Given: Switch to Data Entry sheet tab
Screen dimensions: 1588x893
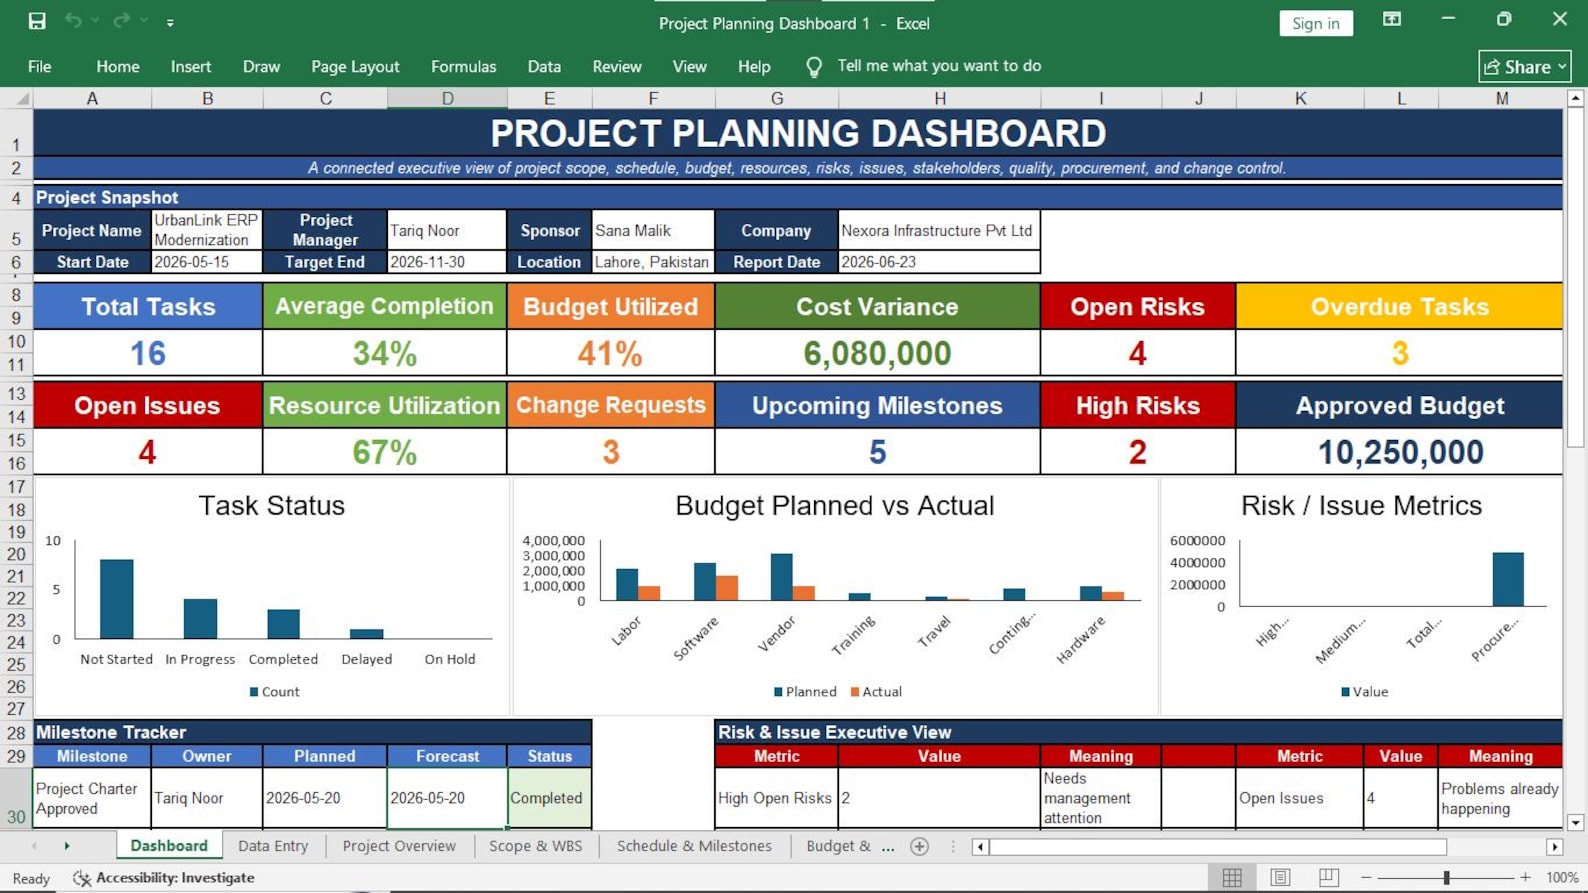Looking at the screenshot, I should (x=273, y=846).
